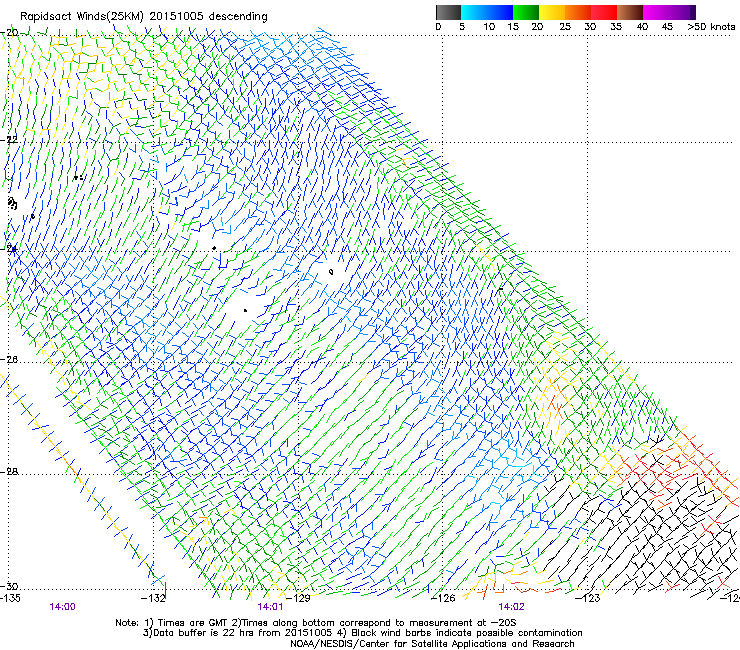Click the 'NOAA/NESDIS/Center for Satellite Applications' credit line

[432, 644]
